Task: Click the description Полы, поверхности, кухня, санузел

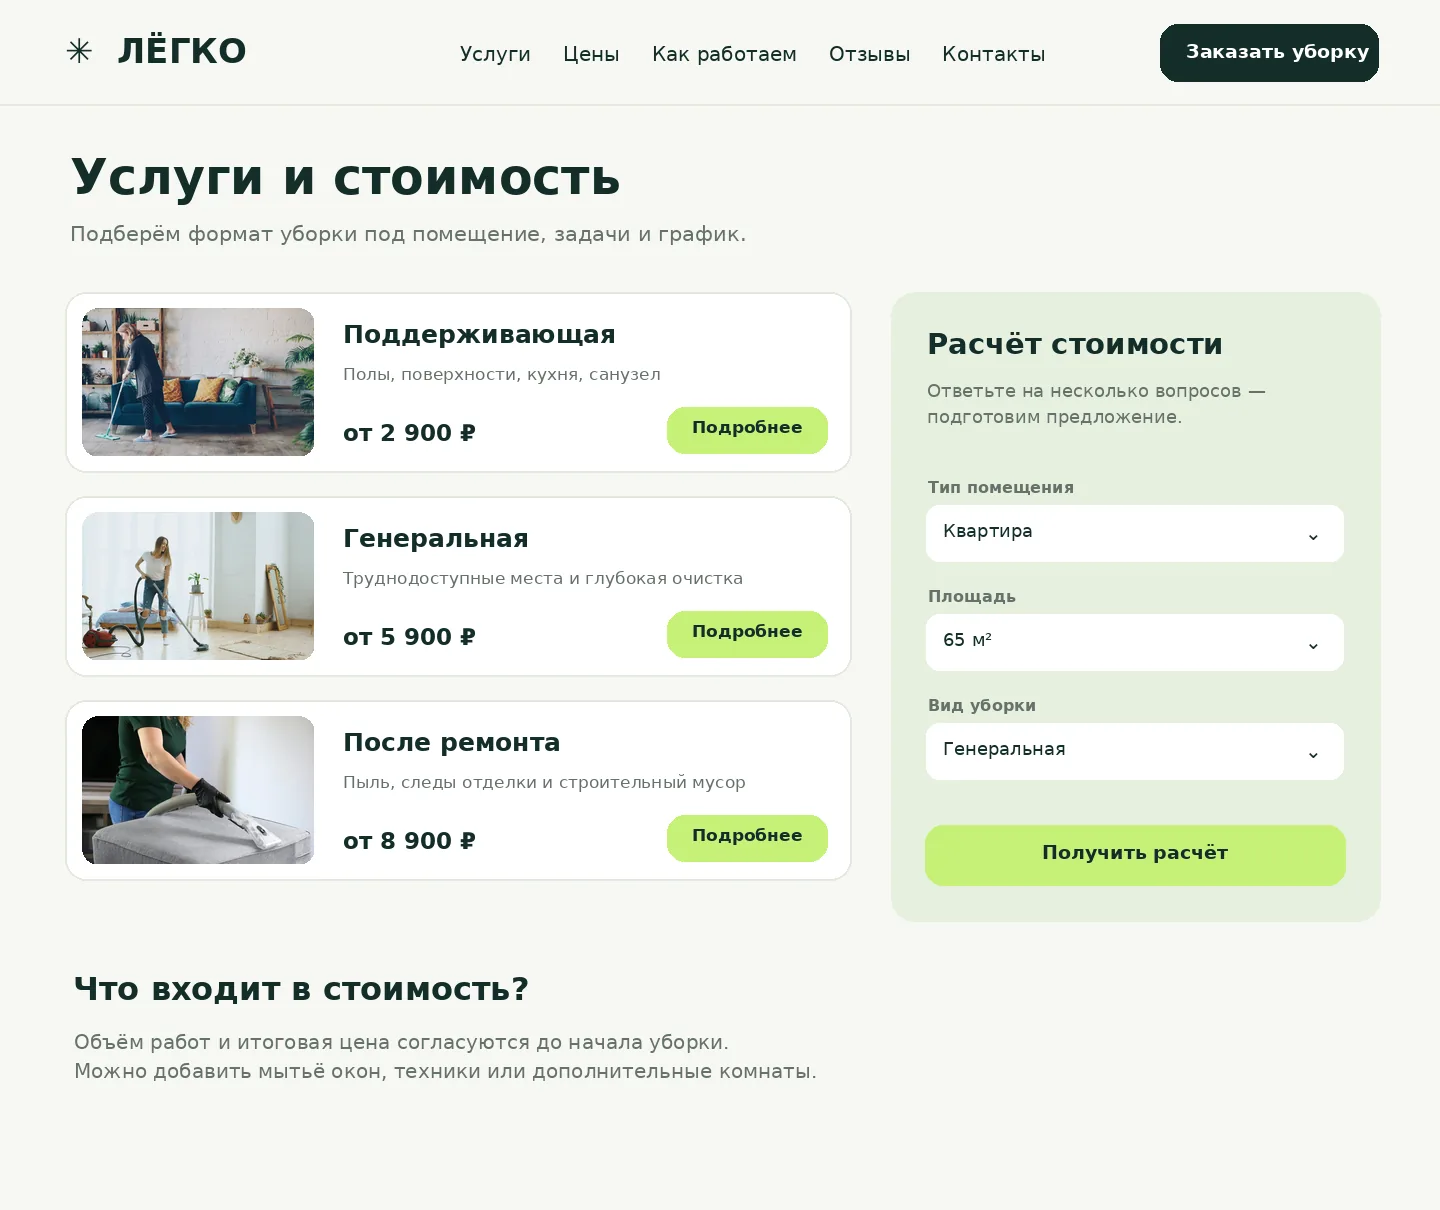Action: tap(502, 374)
